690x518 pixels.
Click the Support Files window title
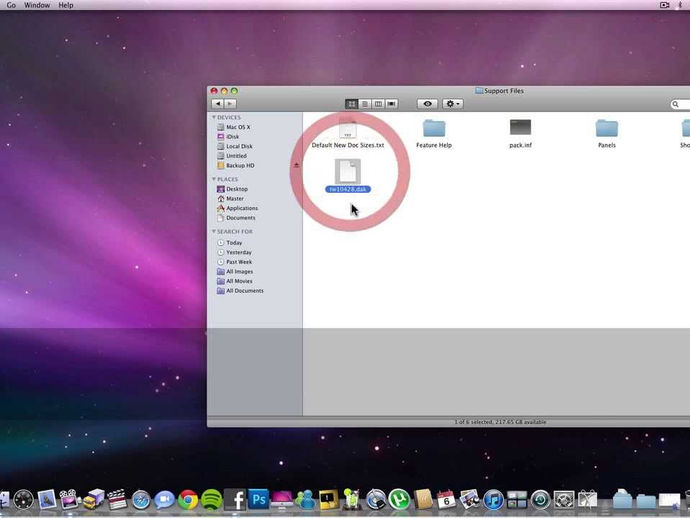(x=499, y=91)
